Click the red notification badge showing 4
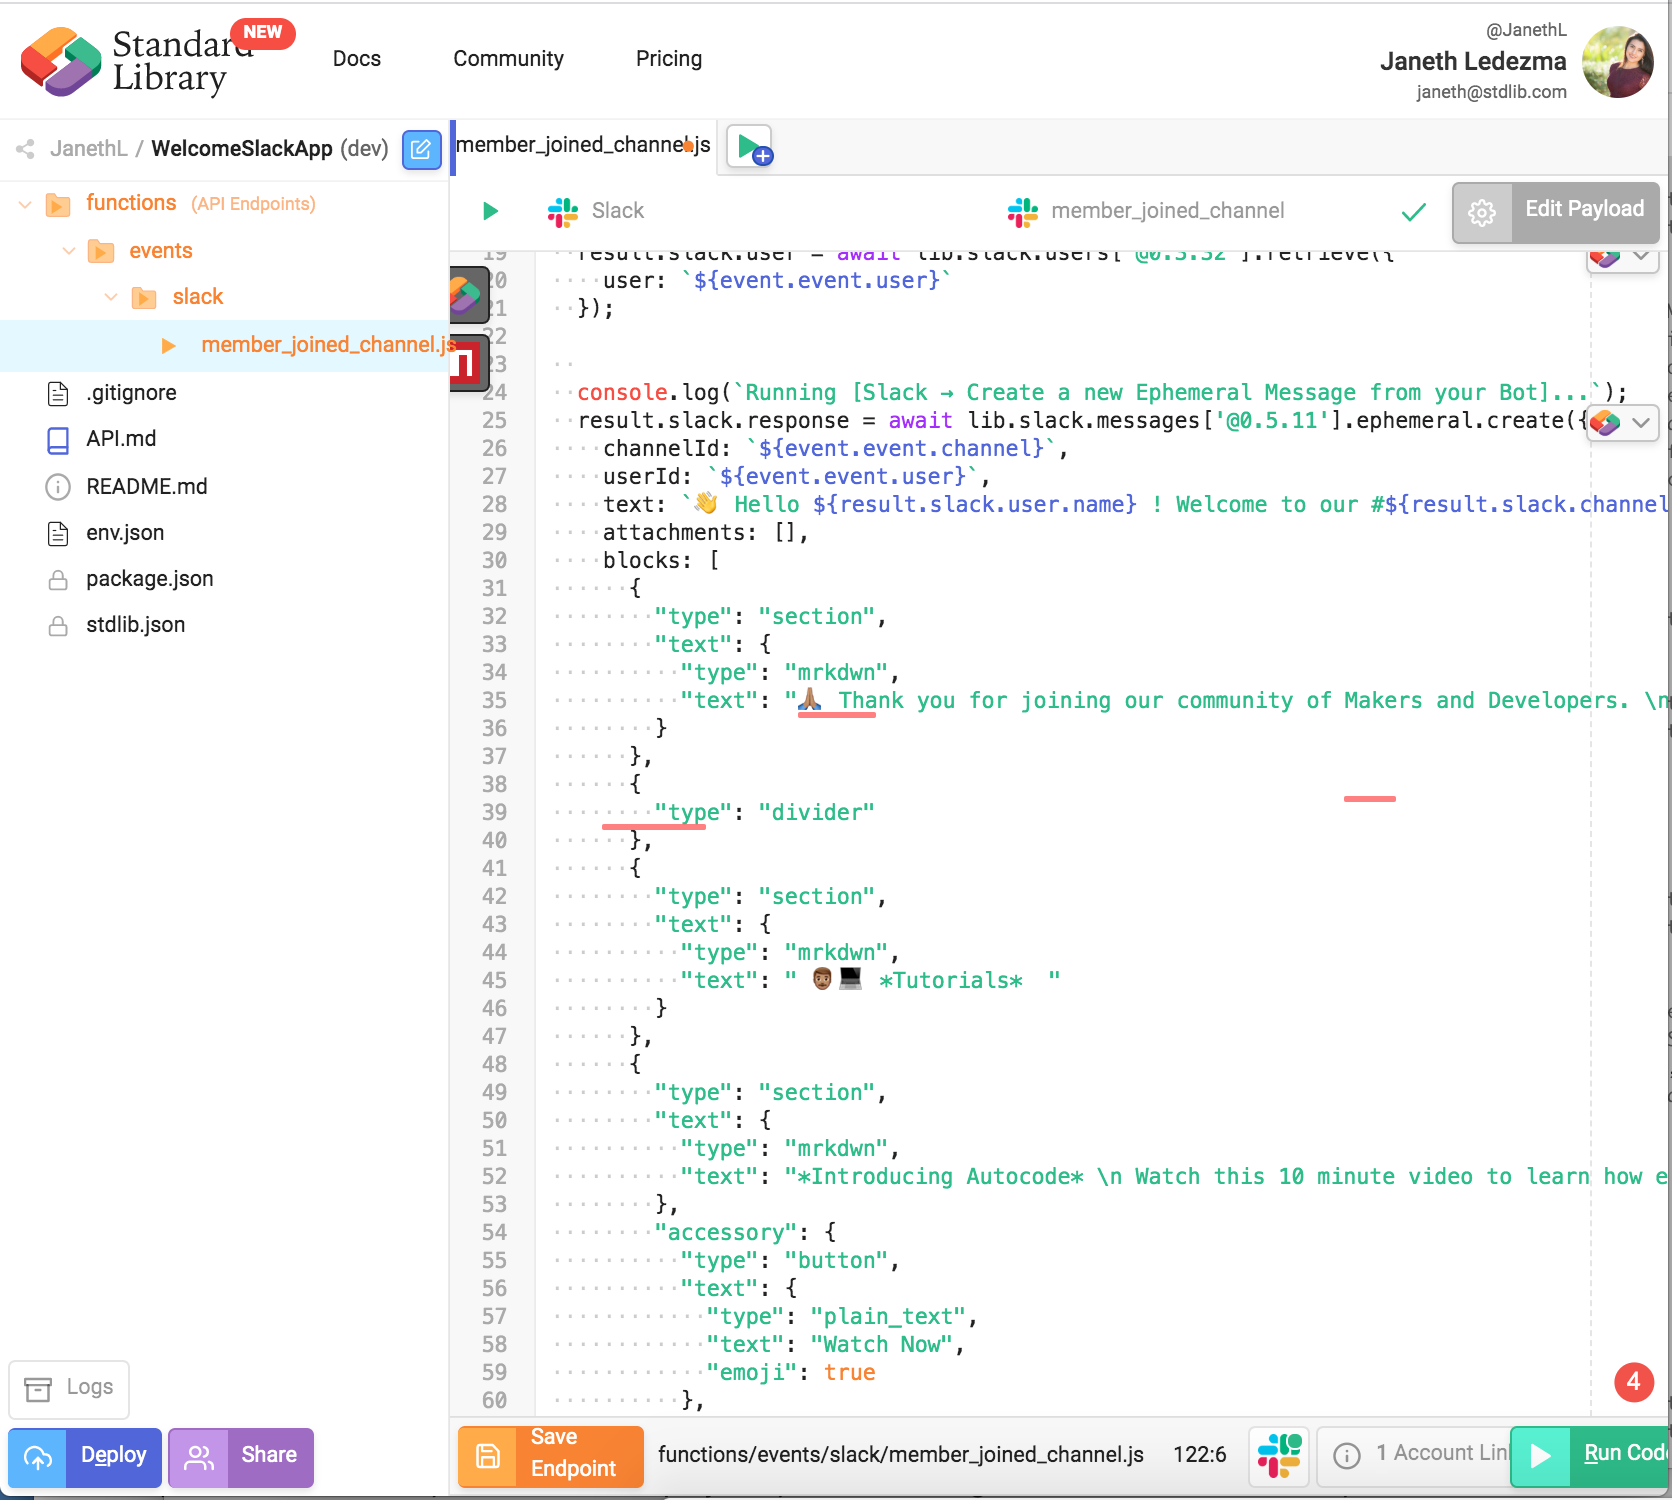This screenshot has height=1500, width=1672. (x=1634, y=1382)
